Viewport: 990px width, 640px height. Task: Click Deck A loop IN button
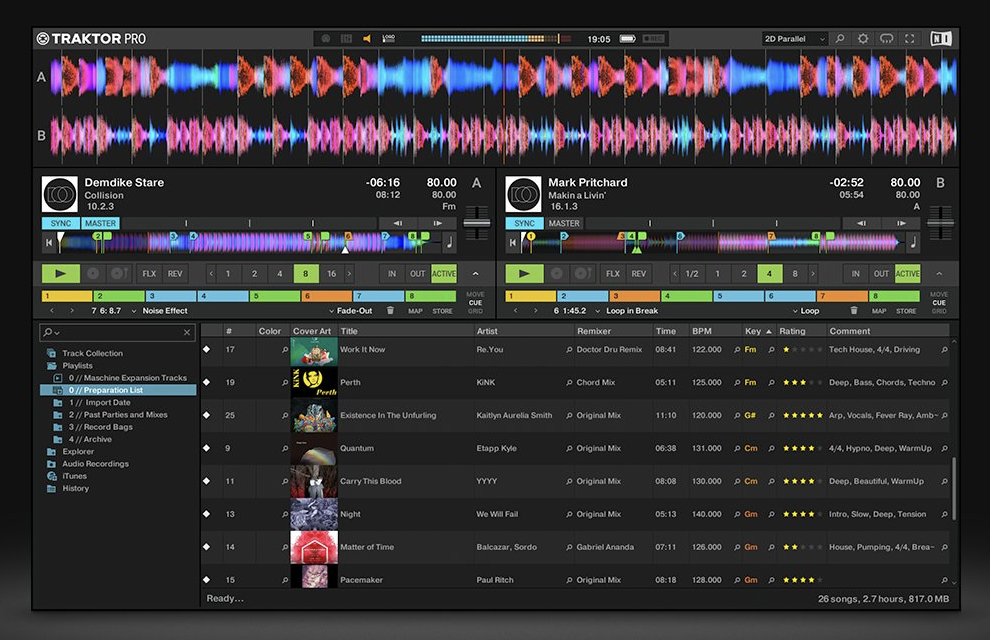point(391,273)
